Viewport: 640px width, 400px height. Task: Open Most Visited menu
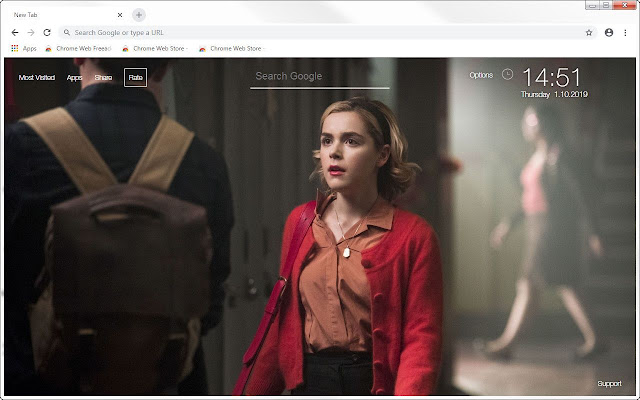click(36, 78)
